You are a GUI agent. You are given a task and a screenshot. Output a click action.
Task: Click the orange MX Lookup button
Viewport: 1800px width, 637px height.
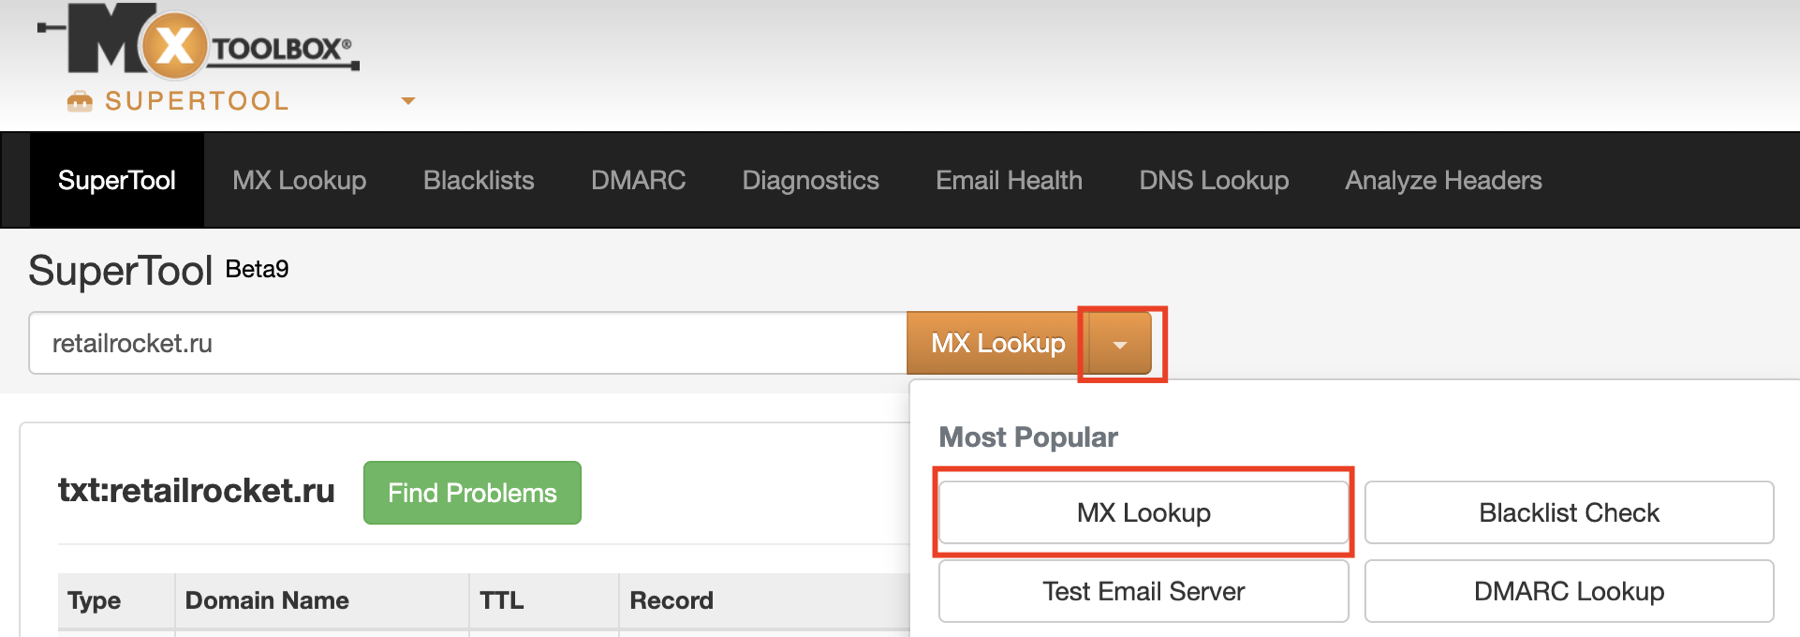[997, 343]
